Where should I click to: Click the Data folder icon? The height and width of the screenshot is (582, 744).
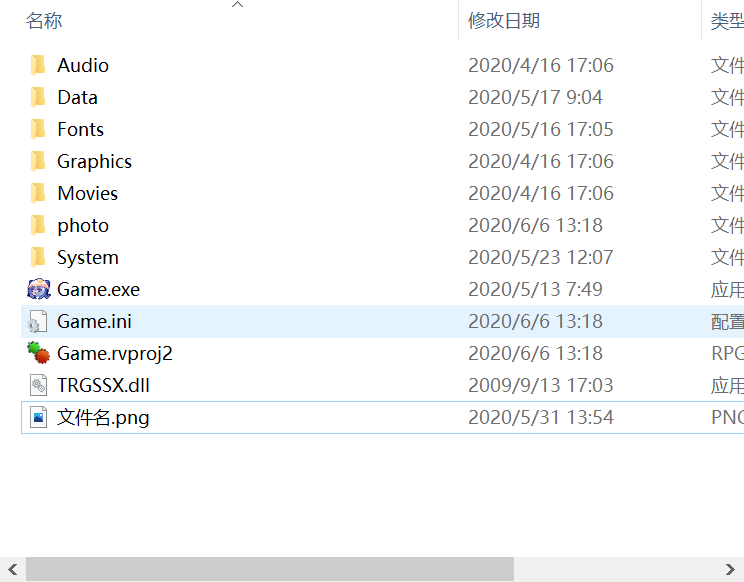tap(38, 97)
